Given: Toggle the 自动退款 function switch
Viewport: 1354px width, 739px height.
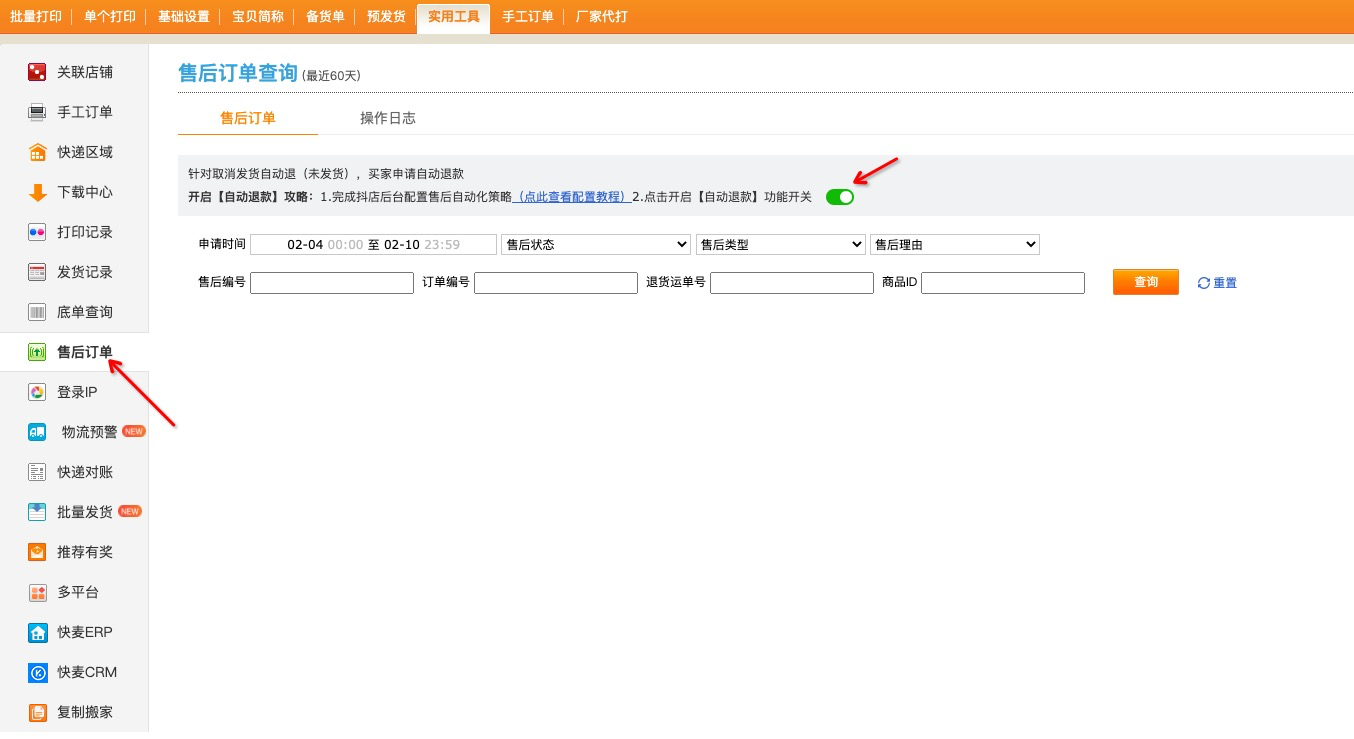Looking at the screenshot, I should click(839, 197).
